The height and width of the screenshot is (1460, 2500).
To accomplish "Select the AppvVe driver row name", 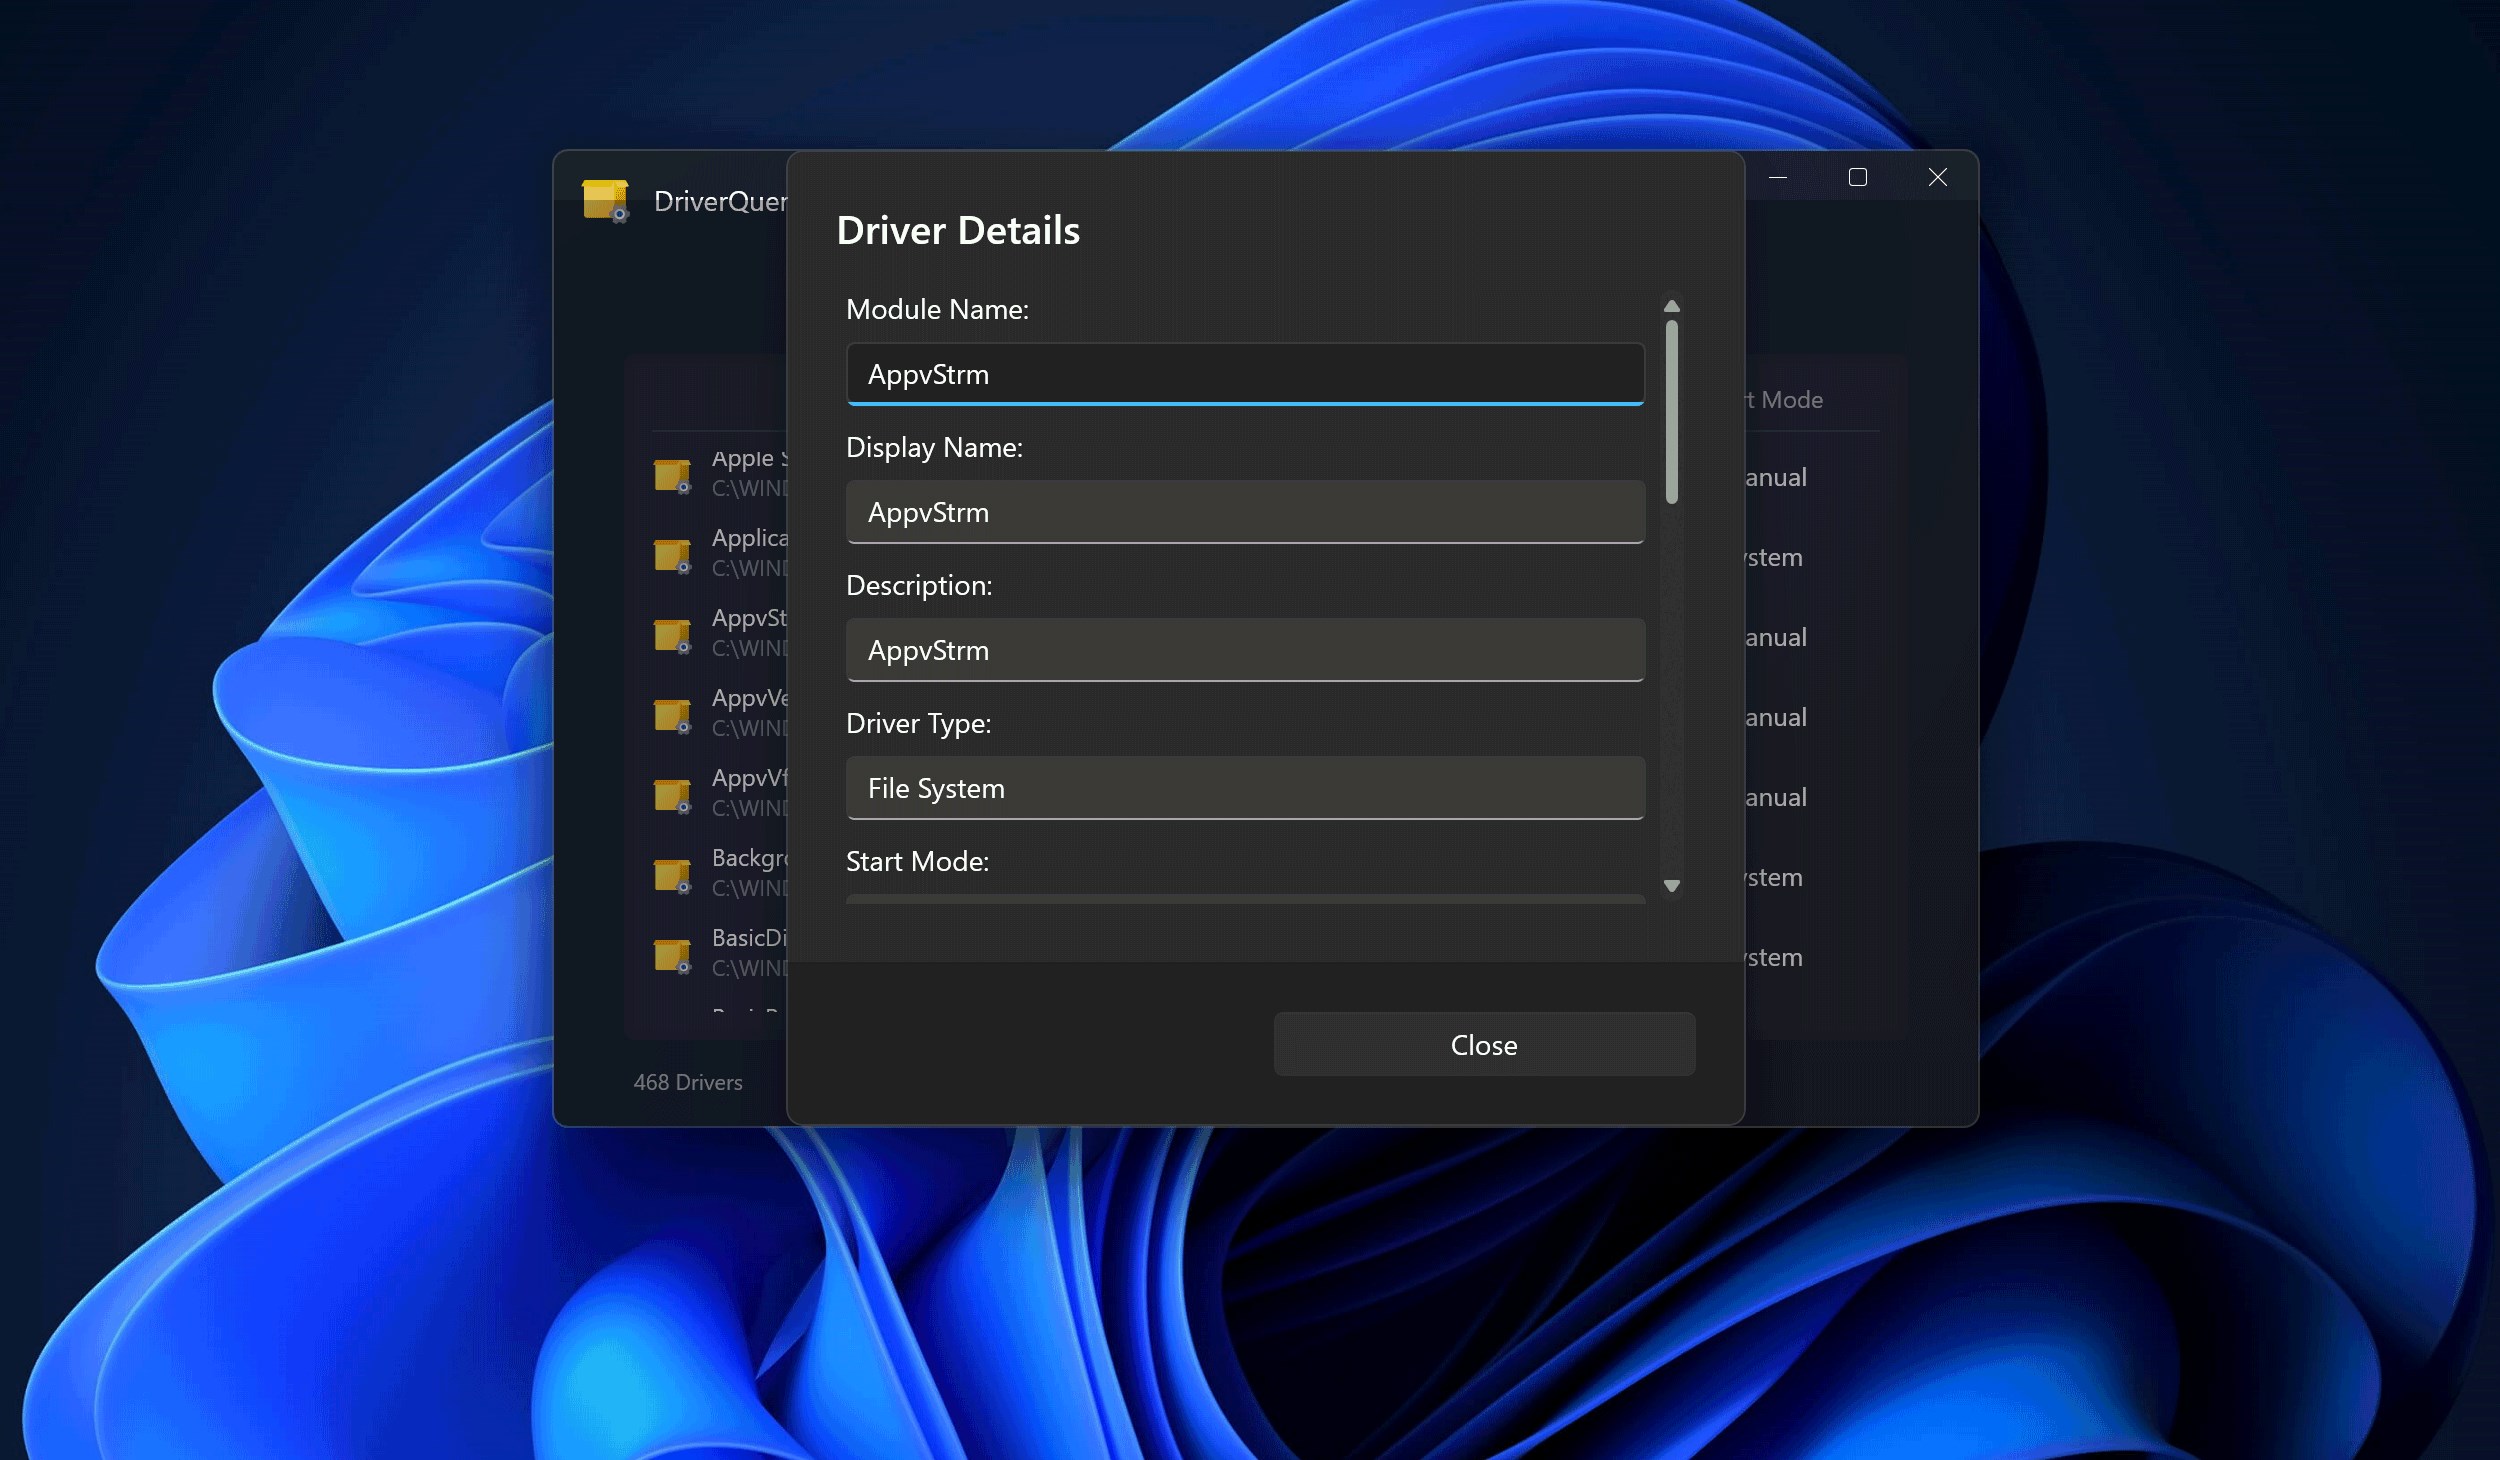I will (x=750, y=699).
